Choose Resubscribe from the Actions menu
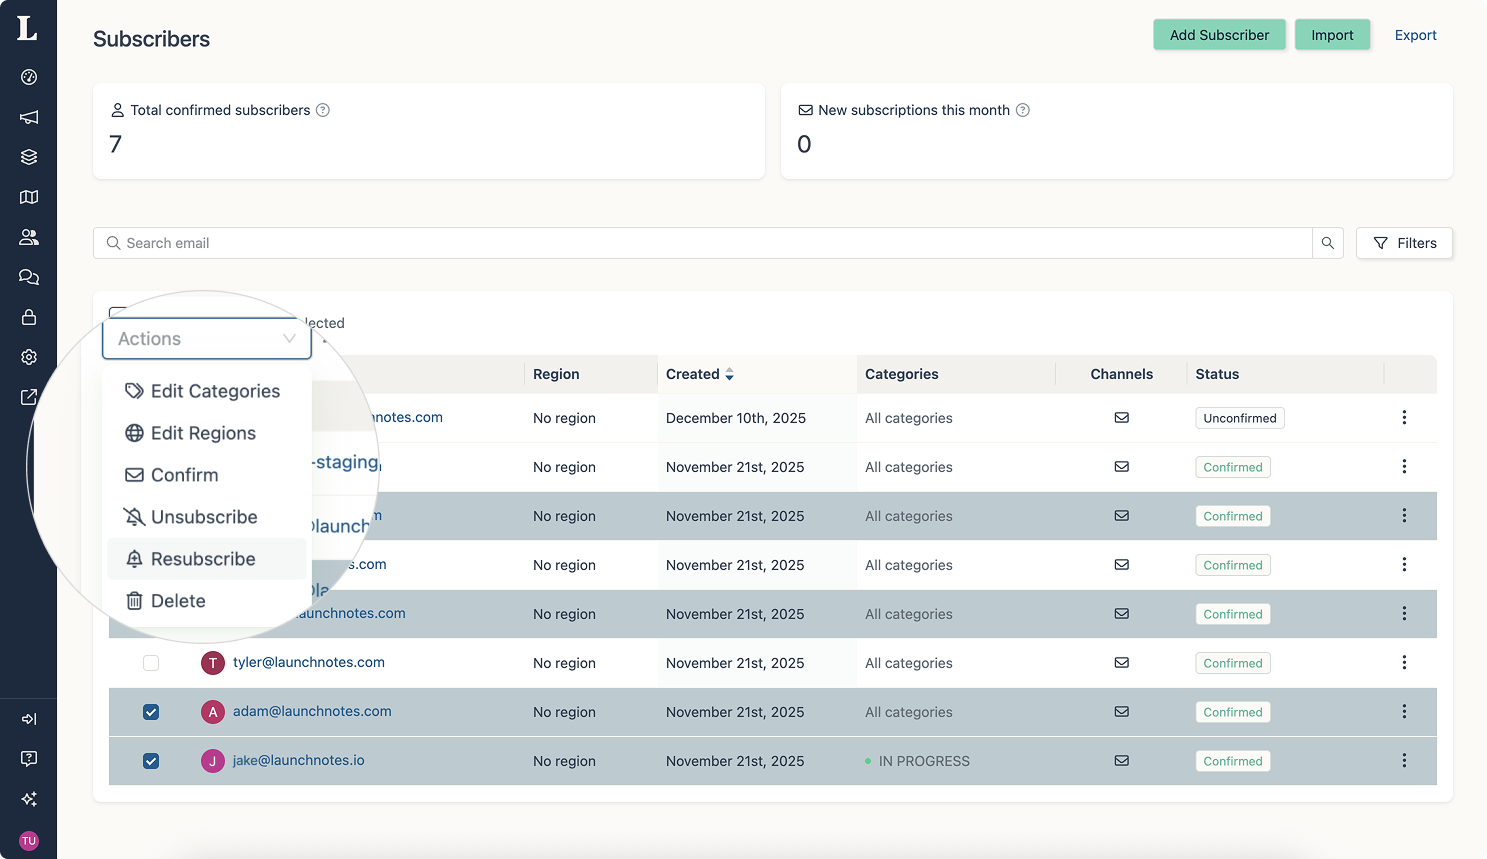 click(x=203, y=559)
